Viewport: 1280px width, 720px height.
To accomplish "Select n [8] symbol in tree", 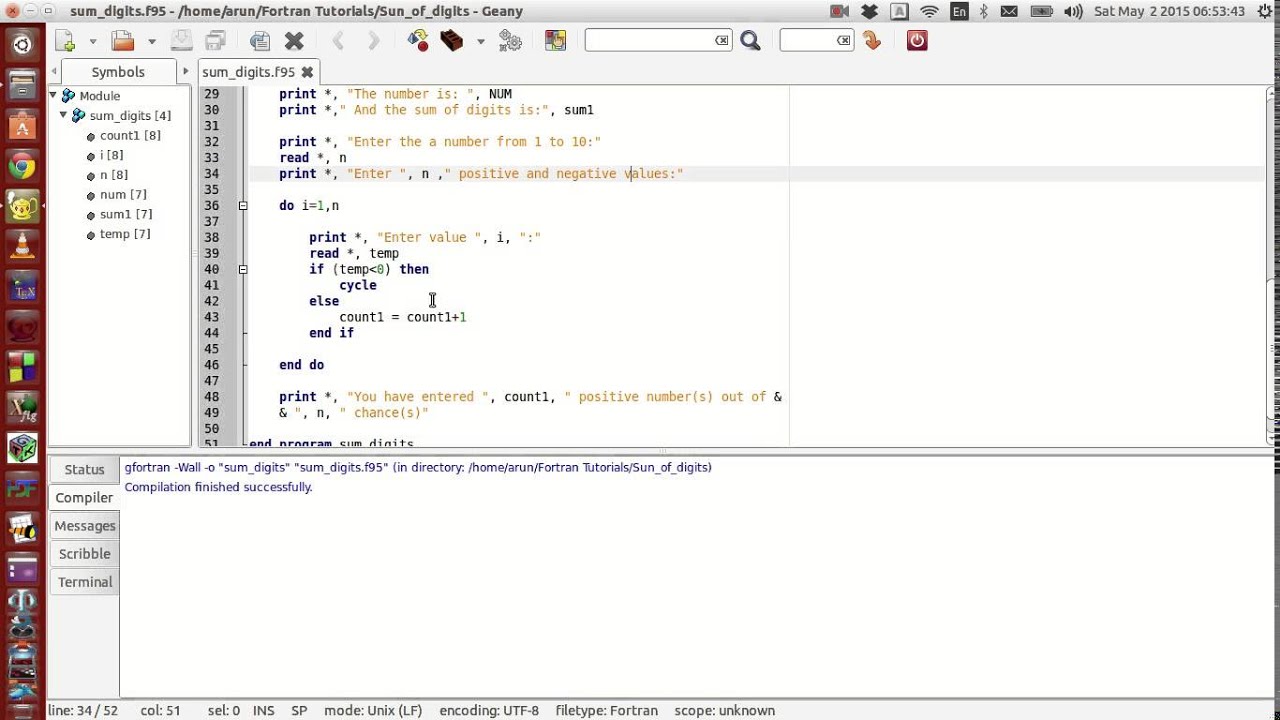I will (x=113, y=175).
